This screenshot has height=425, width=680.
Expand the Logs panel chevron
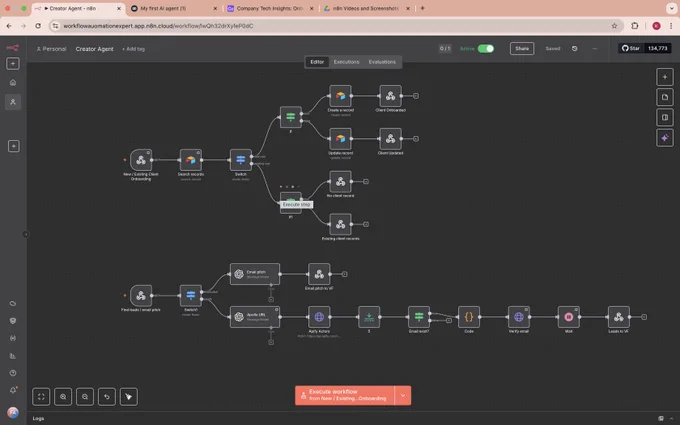coord(671,418)
